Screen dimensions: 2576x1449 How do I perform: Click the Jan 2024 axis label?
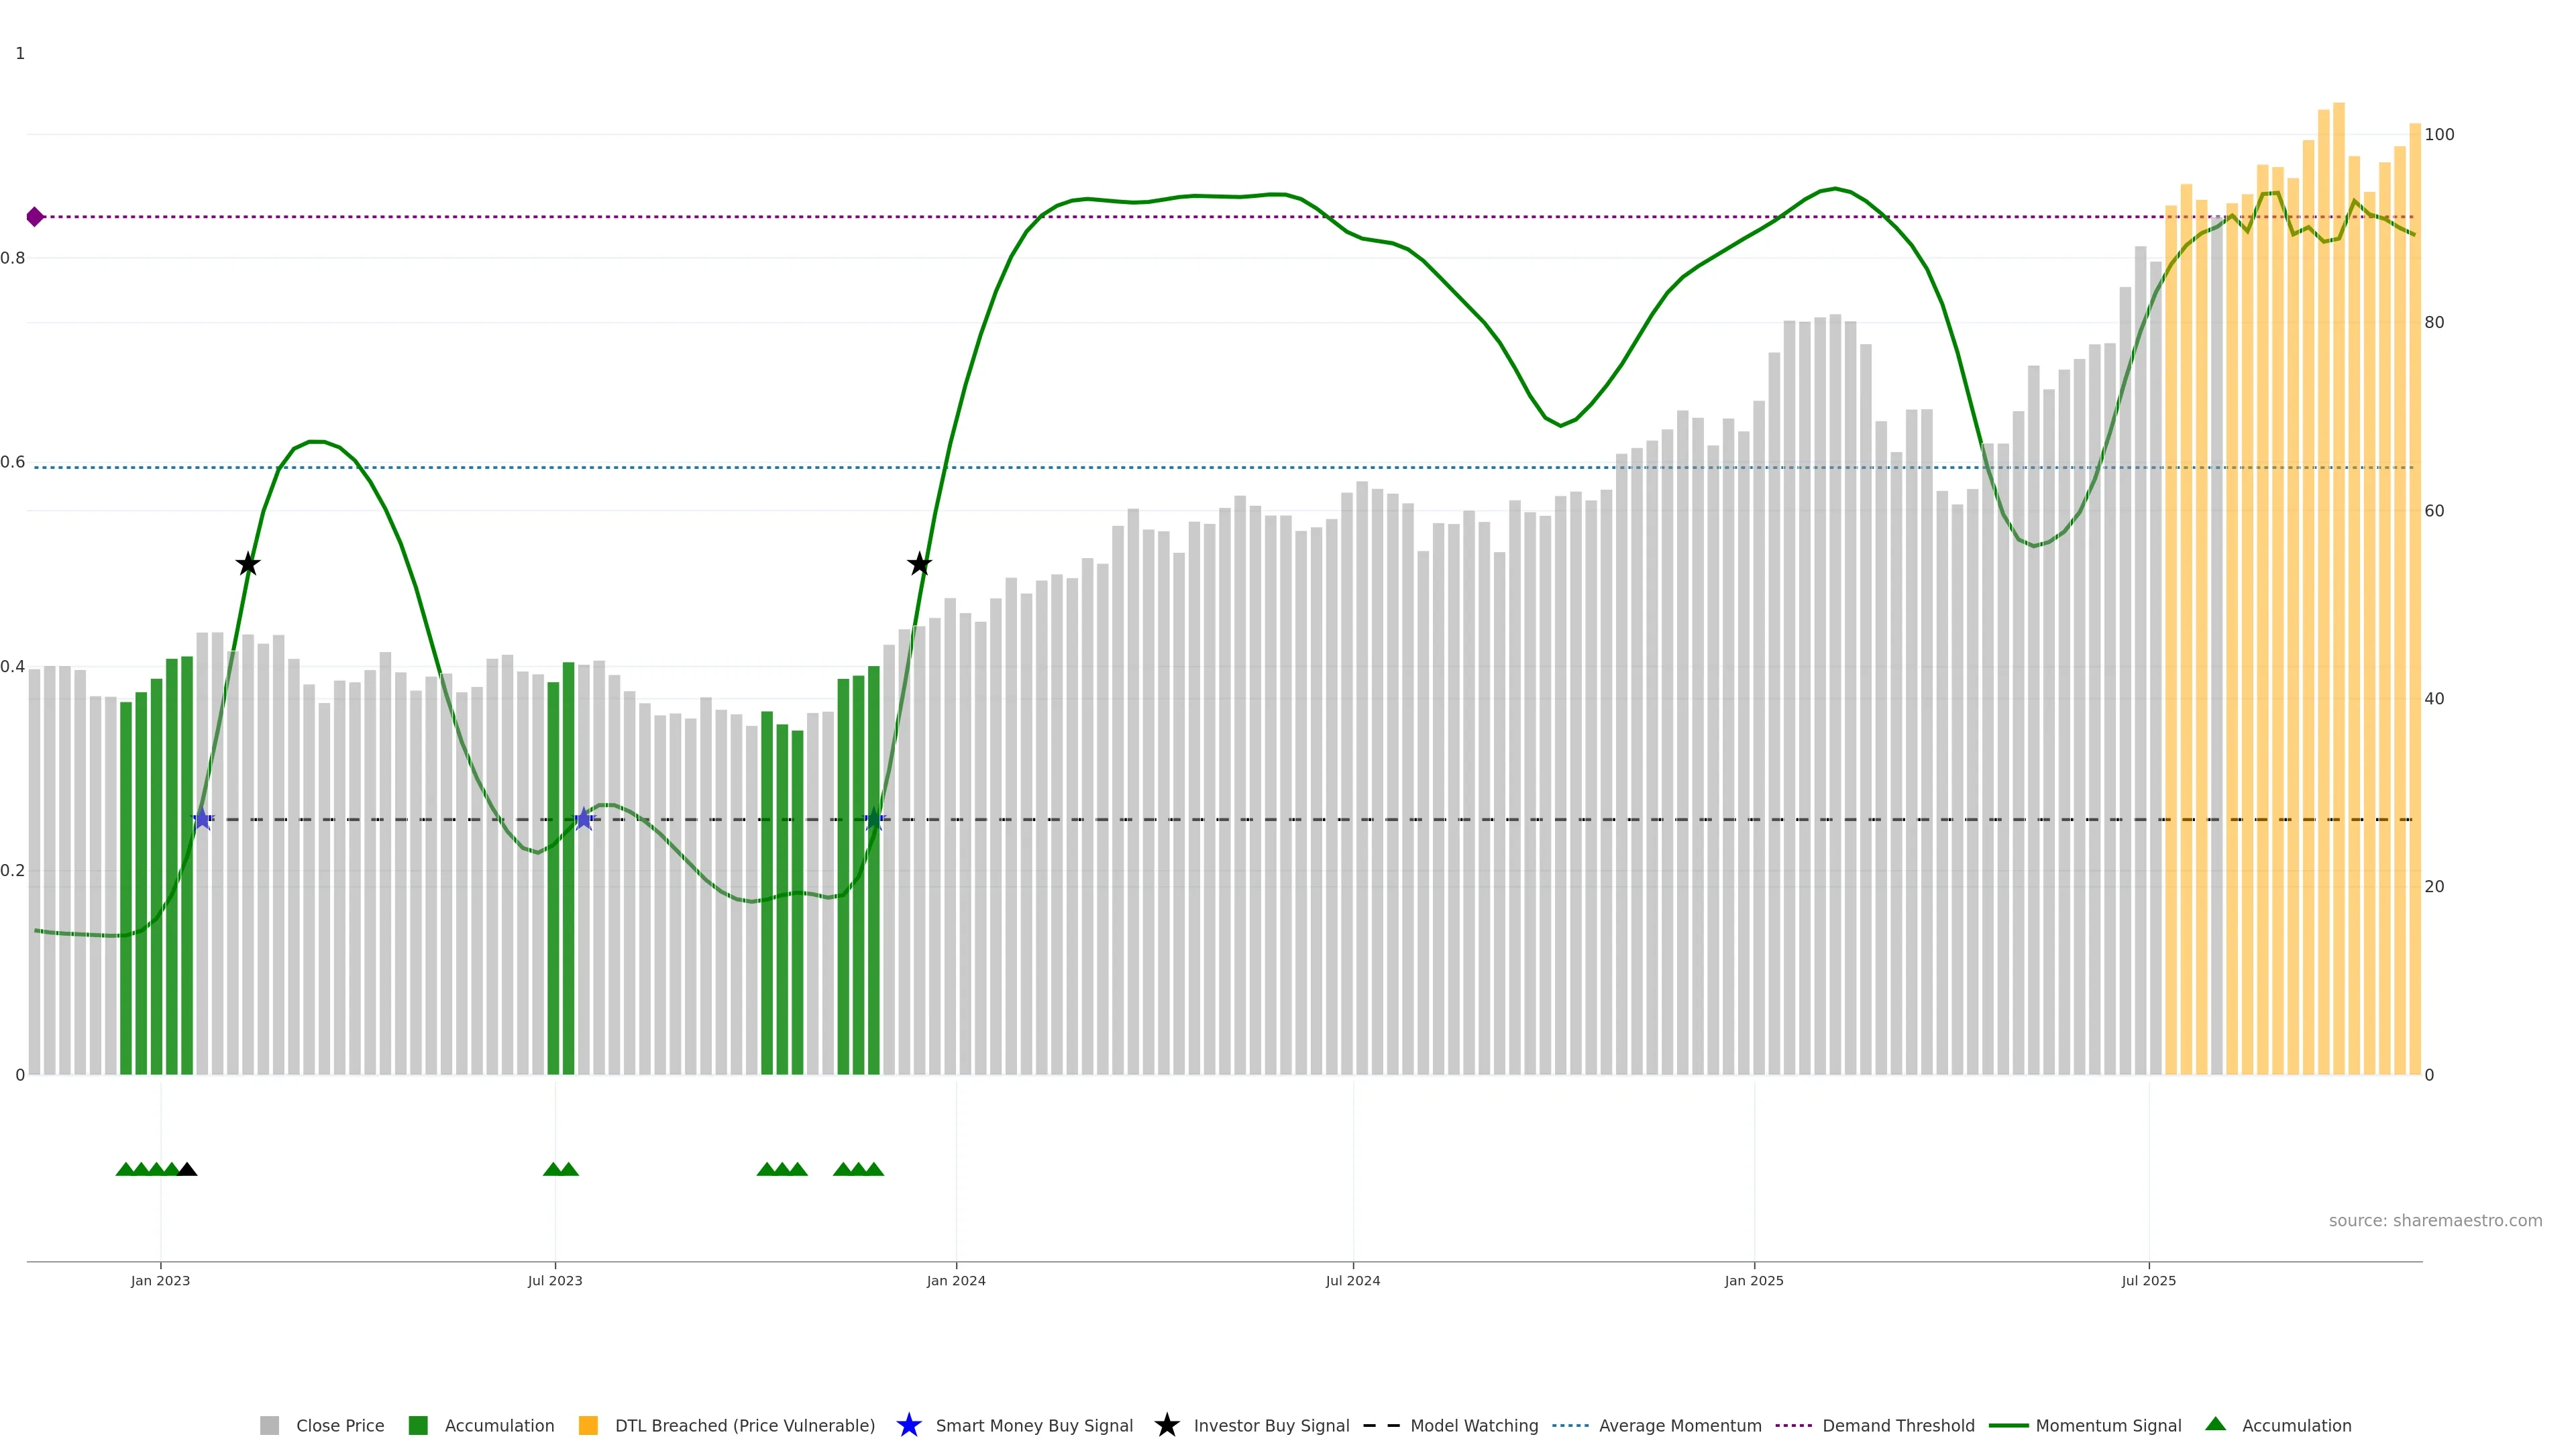[x=955, y=1280]
